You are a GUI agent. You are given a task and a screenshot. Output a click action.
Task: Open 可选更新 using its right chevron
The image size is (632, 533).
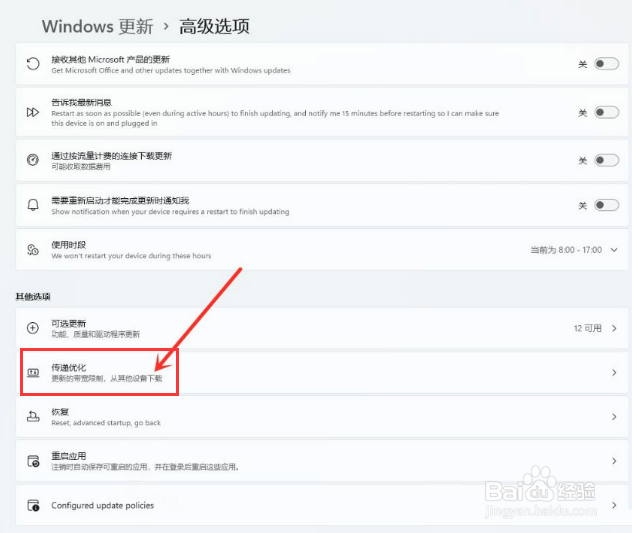click(614, 328)
